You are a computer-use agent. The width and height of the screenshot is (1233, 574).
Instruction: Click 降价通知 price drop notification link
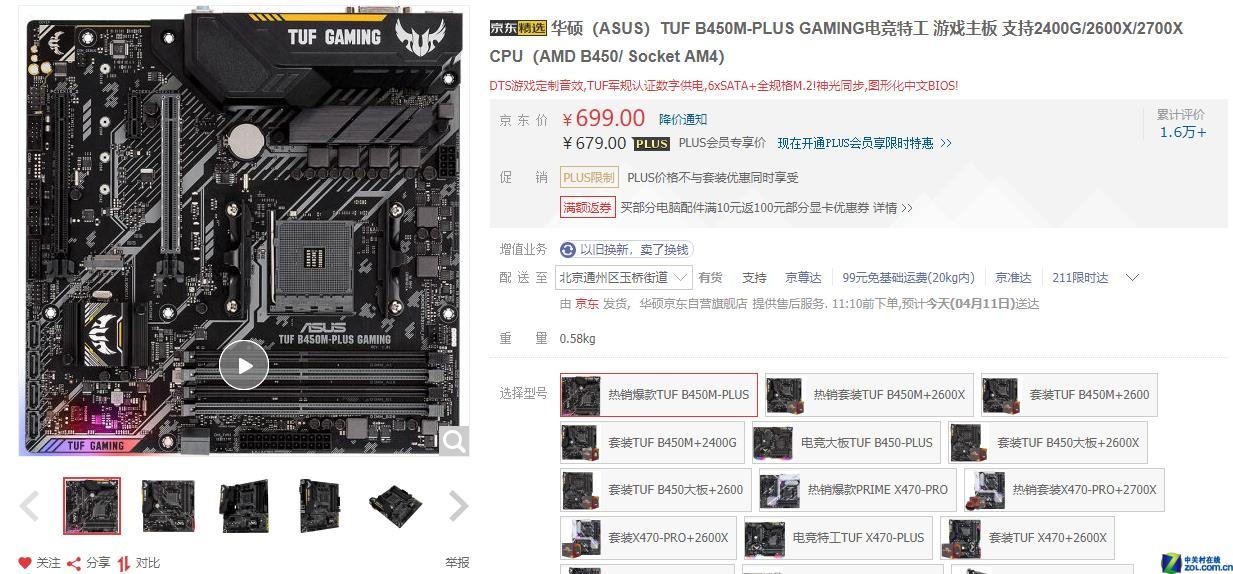point(683,120)
